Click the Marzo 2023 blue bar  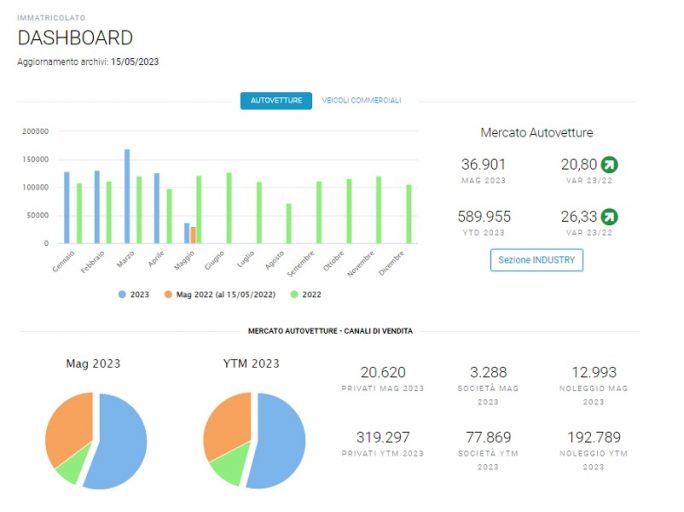(x=127, y=196)
